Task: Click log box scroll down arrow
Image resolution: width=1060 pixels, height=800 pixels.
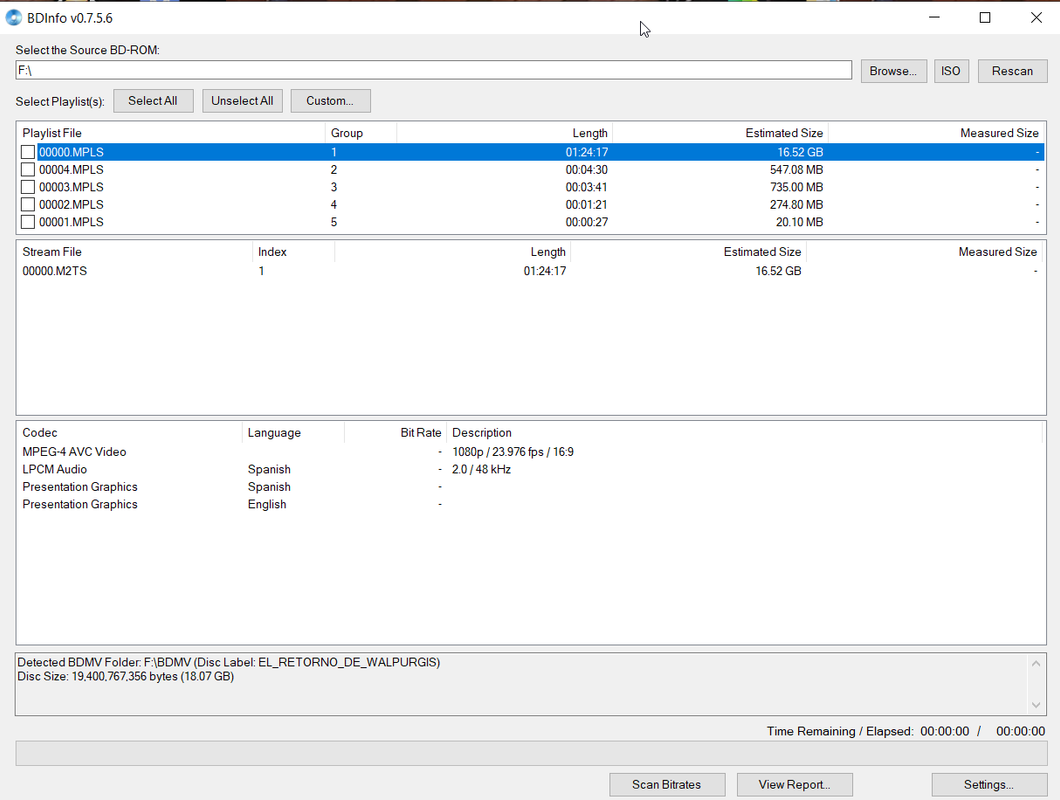Action: pos(1036,705)
